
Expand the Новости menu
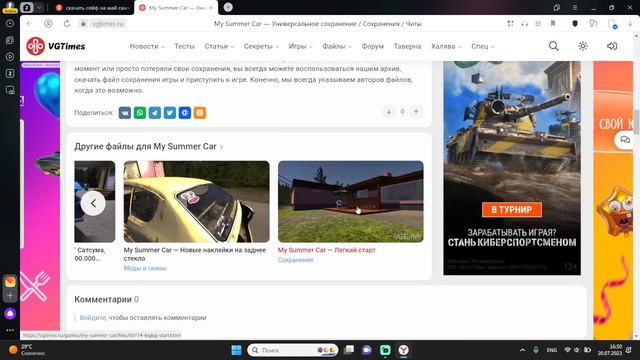pos(147,47)
